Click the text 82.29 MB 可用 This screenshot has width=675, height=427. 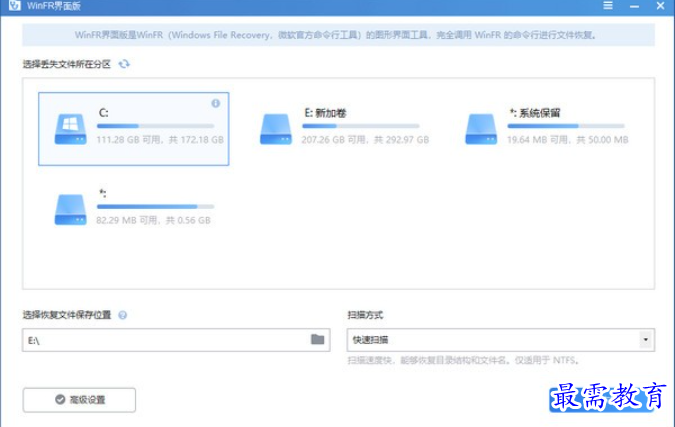(127, 220)
